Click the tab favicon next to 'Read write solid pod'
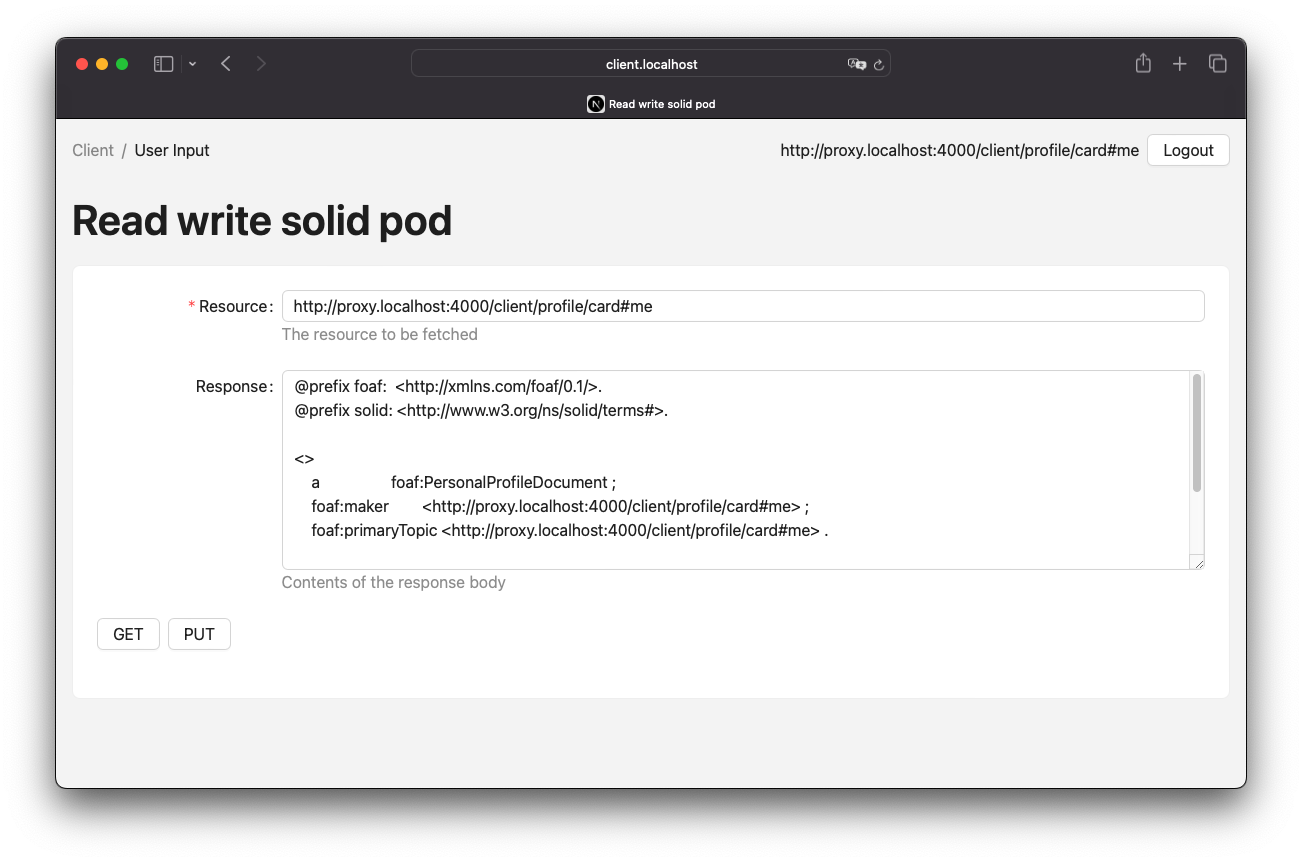This screenshot has width=1302, height=862. click(596, 104)
